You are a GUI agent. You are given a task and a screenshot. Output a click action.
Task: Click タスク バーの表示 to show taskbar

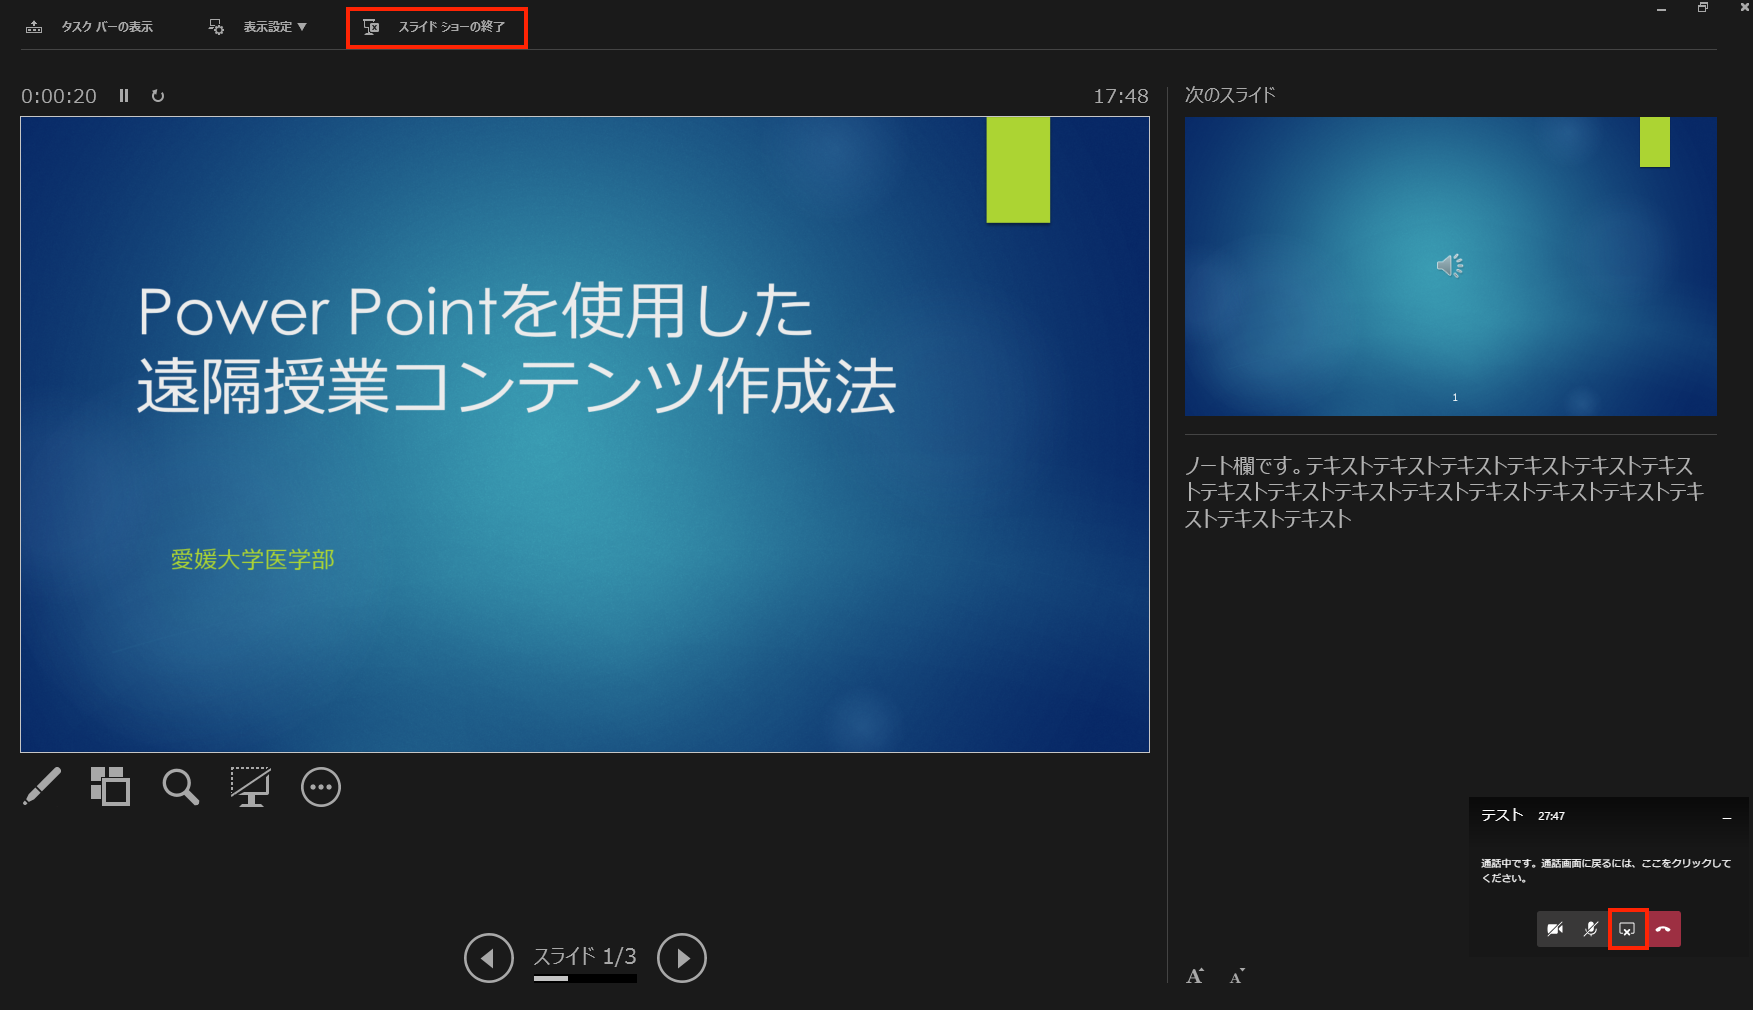[x=90, y=27]
